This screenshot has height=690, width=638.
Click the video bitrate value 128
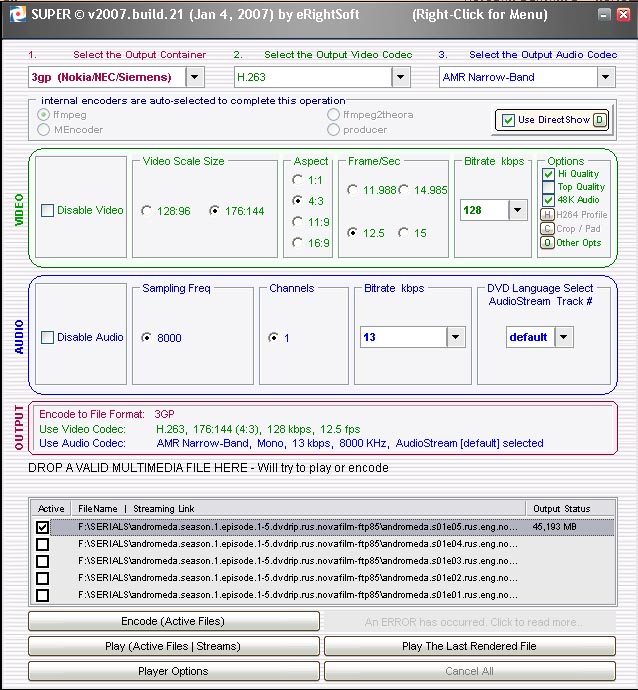473,210
